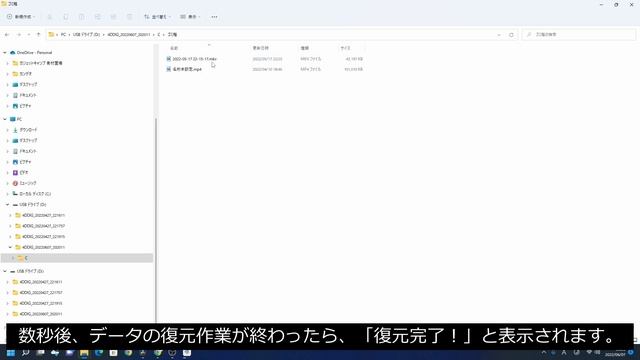640x360 pixels.
Task: Sort by the 名前 (Name) column header
Action: click(174, 48)
